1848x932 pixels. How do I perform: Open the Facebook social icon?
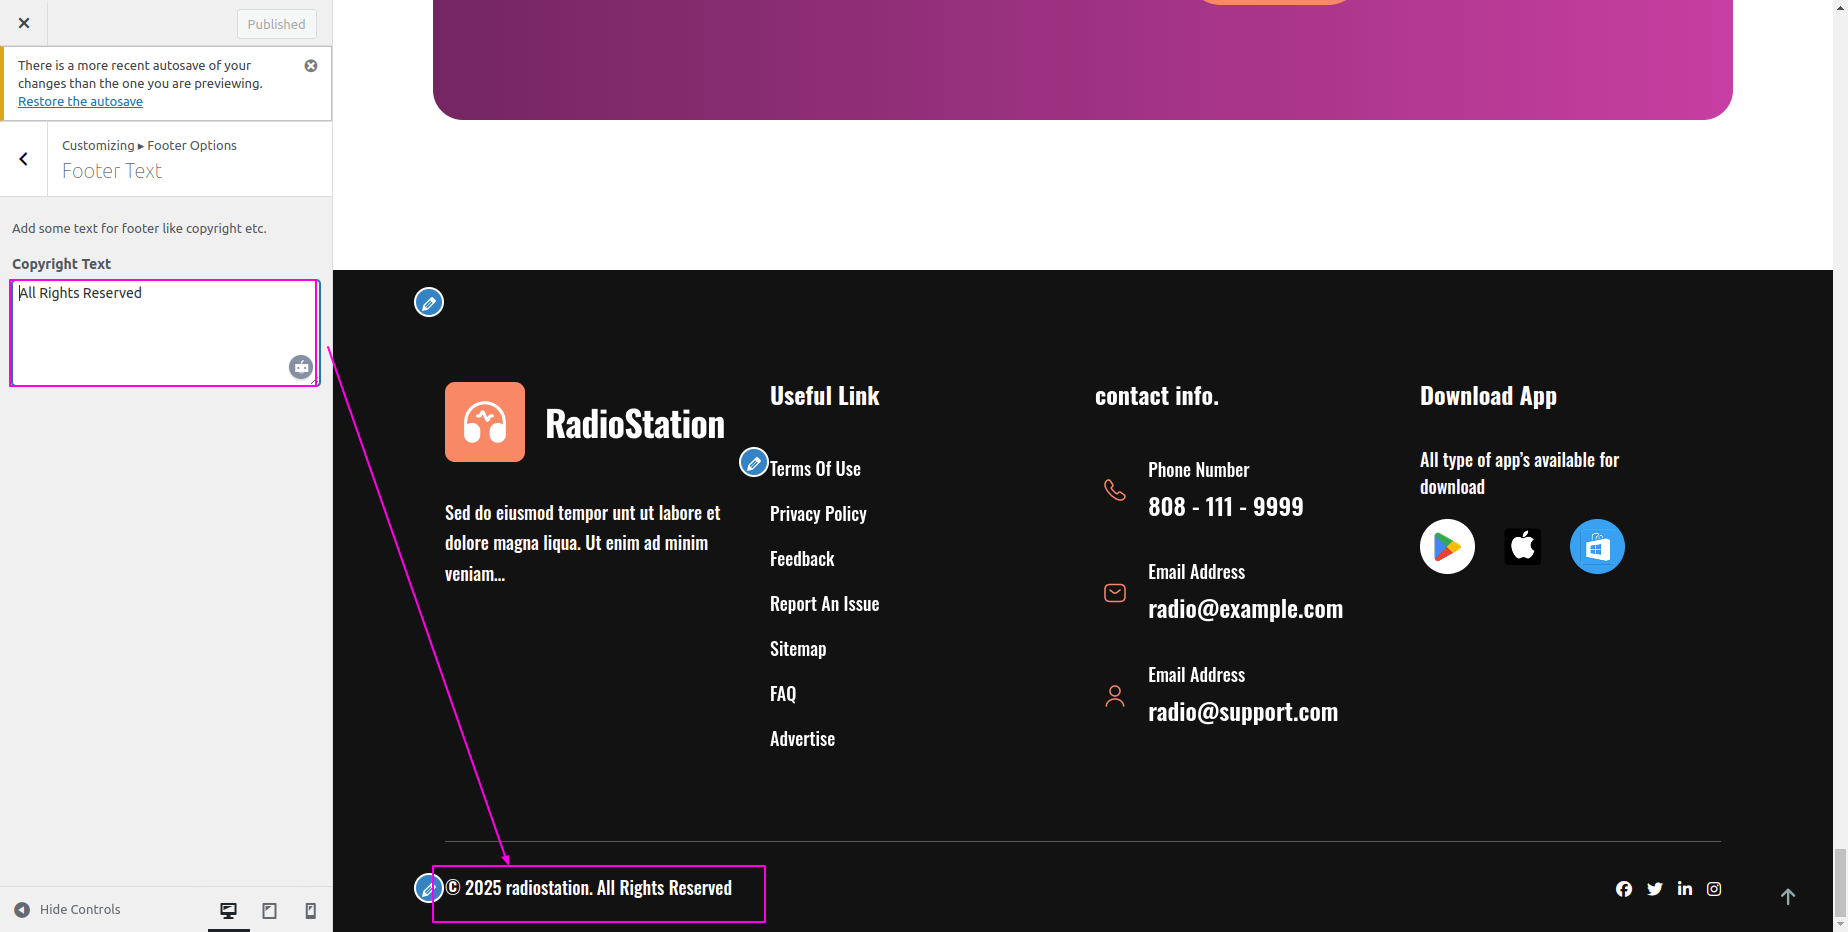[1624, 889]
